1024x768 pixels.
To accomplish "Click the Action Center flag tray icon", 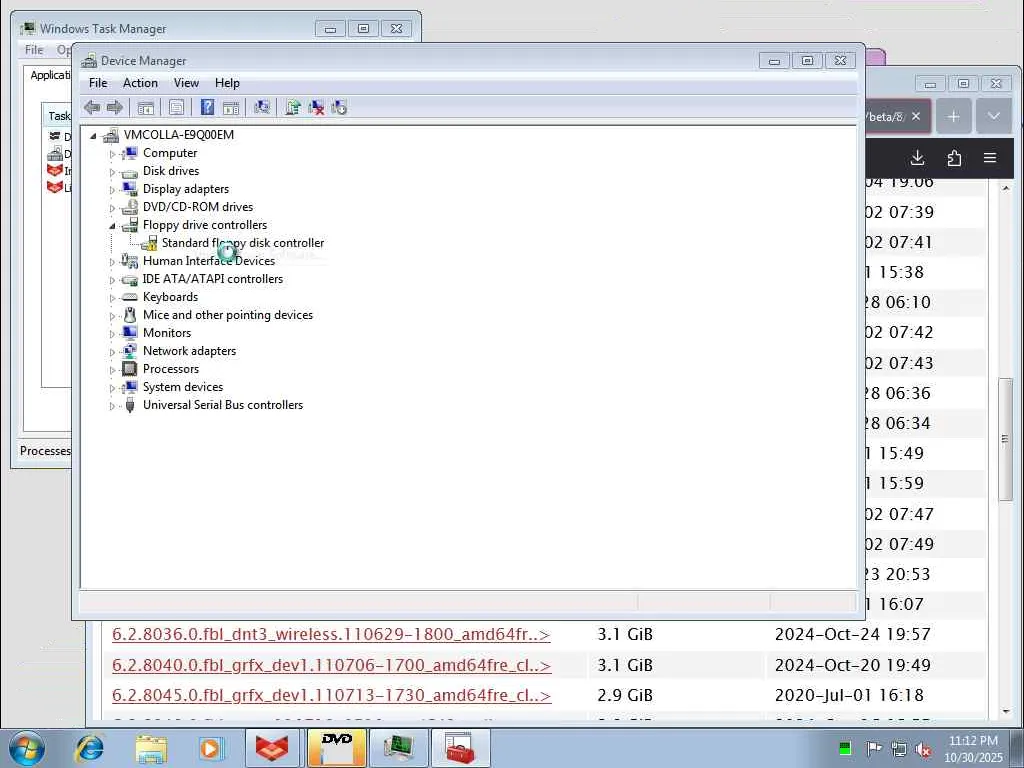I will [x=874, y=749].
